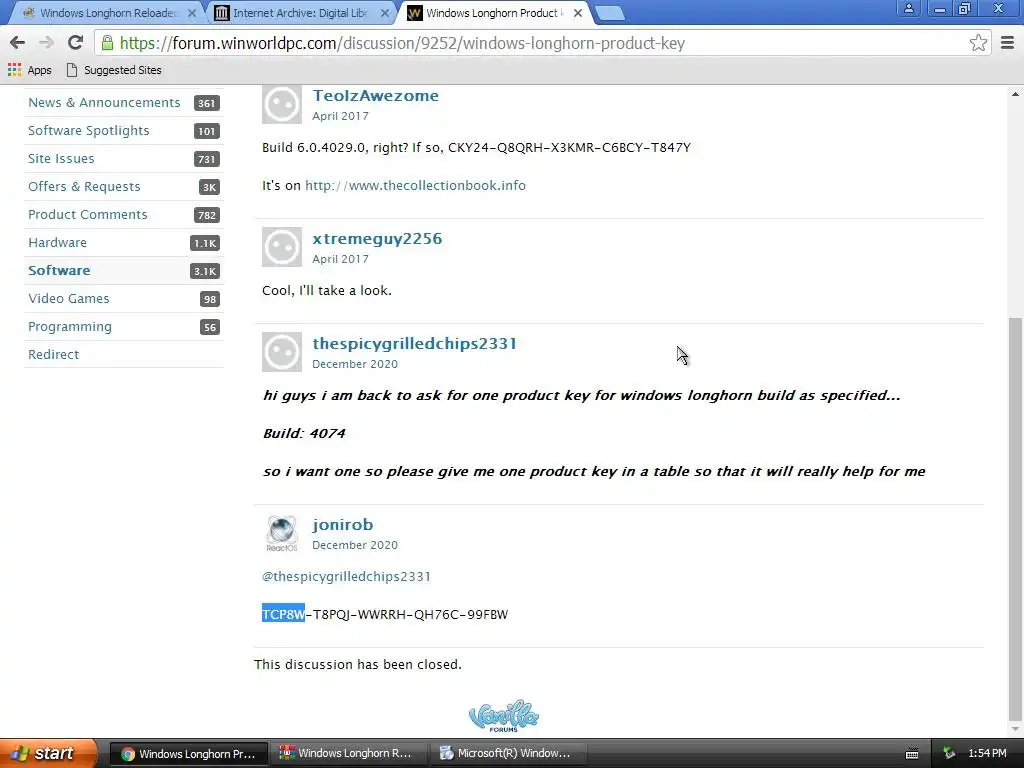The image size is (1024, 768).
Task: Open the Suggested Sites bookmark
Action: [x=114, y=70]
